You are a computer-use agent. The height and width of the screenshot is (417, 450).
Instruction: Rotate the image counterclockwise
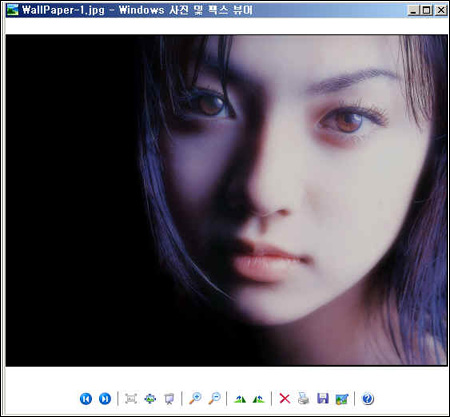[x=259, y=399]
